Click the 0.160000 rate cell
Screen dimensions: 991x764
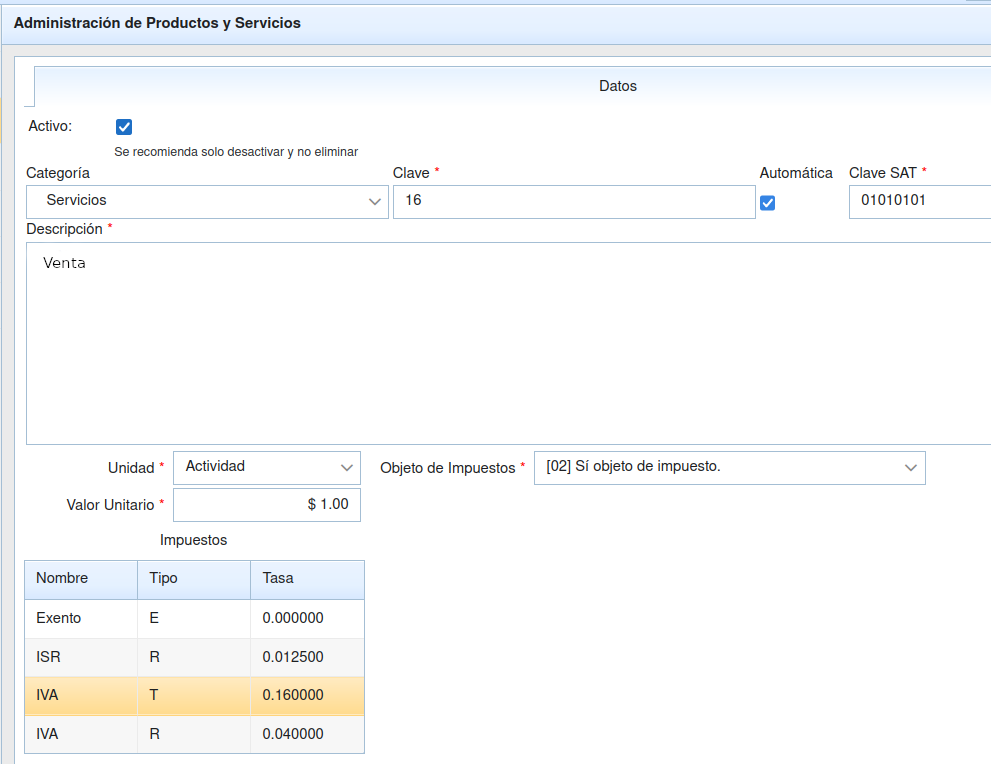coord(307,696)
